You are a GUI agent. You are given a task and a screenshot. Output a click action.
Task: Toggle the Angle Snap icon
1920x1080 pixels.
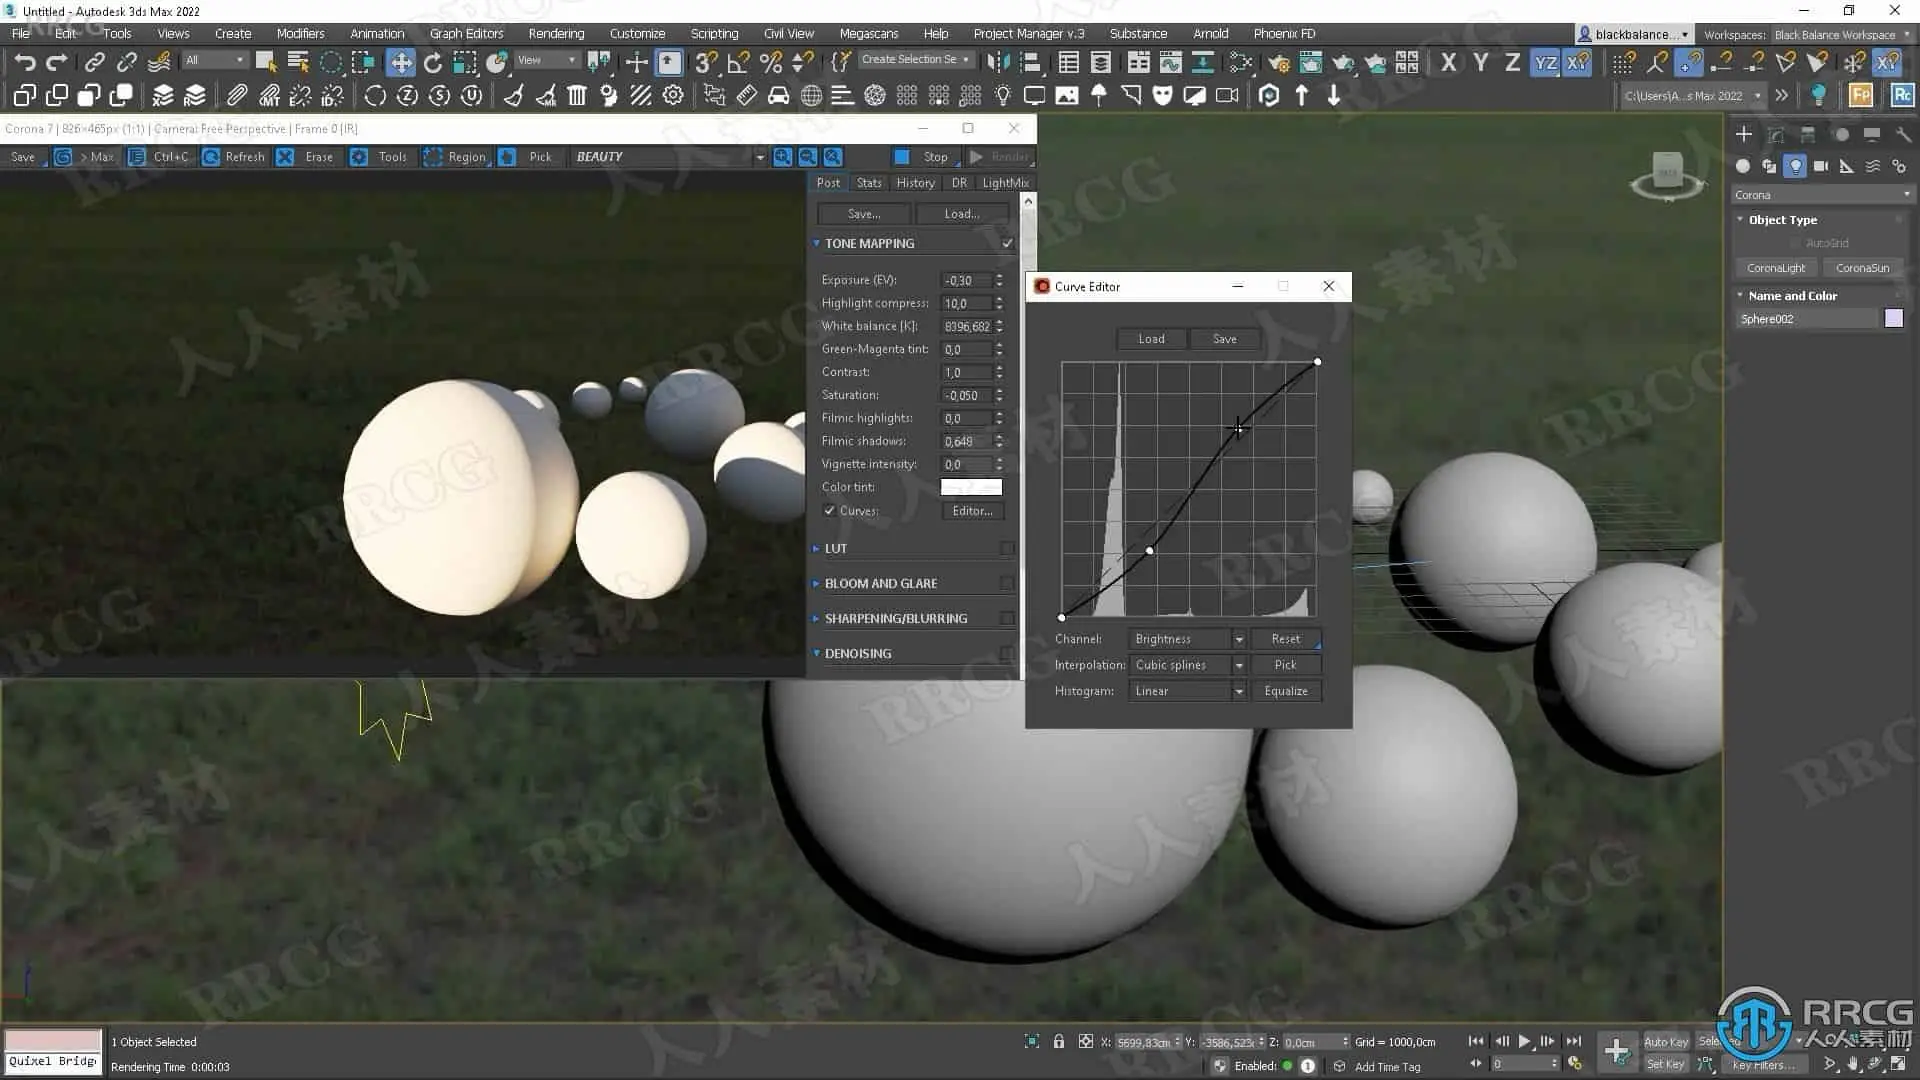(738, 62)
